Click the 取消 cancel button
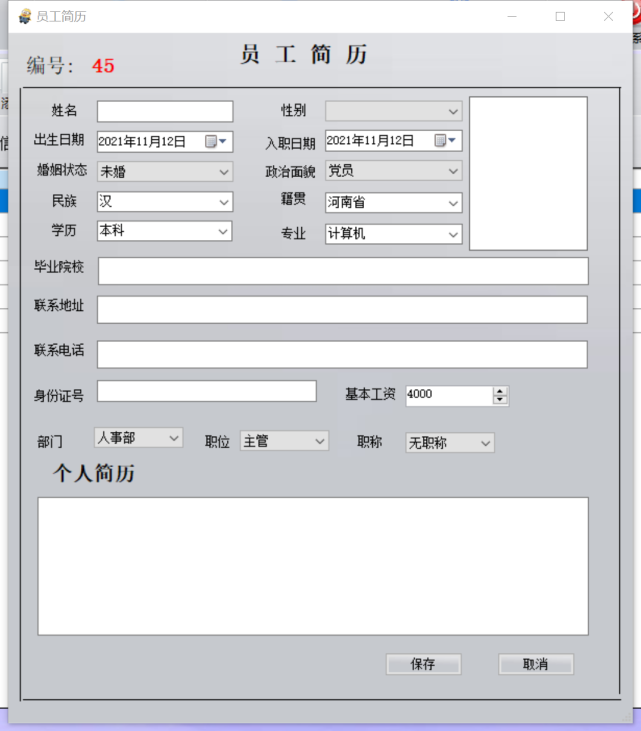641x731 pixels. (x=536, y=664)
